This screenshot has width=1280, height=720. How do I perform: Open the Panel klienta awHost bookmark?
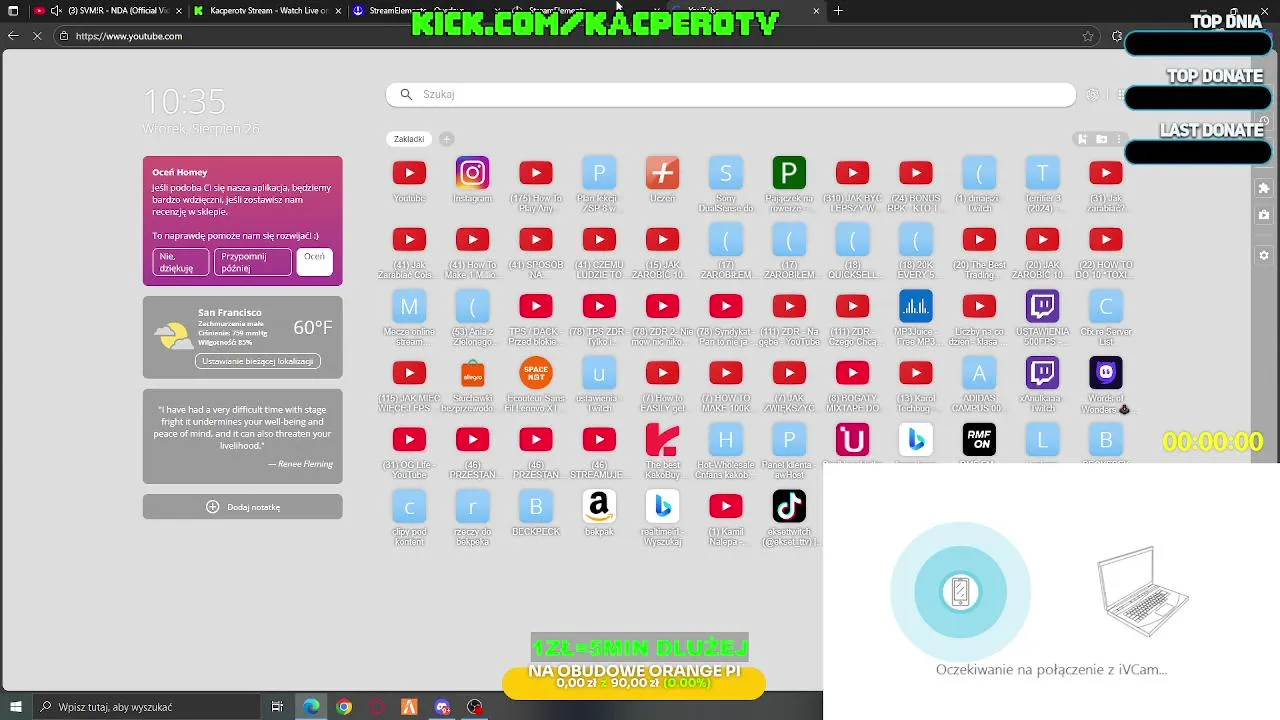click(789, 439)
